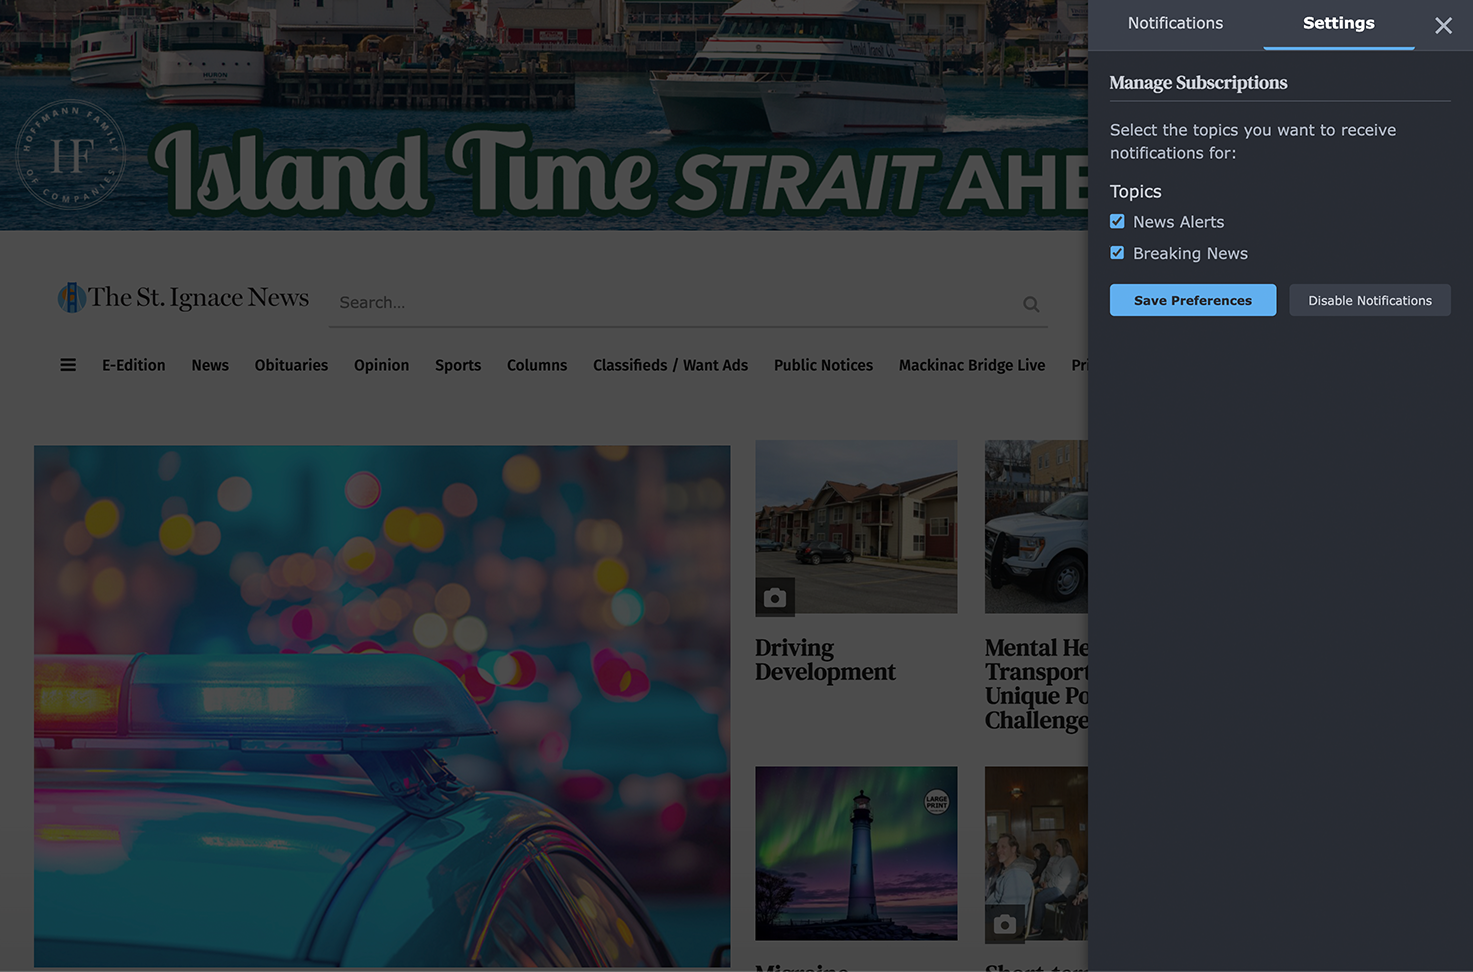Click The St. Ignace News logo
This screenshot has height=972, width=1473.
[184, 297]
